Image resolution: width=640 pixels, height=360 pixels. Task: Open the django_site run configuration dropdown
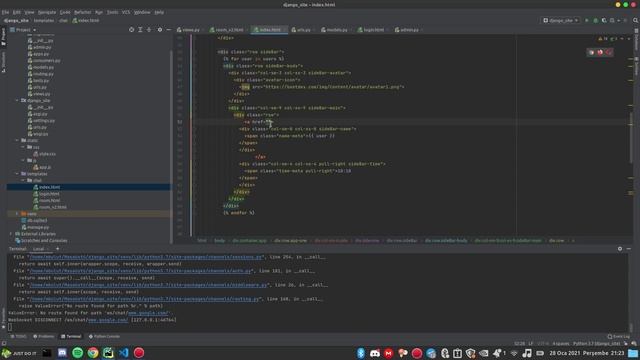pyautogui.click(x=561, y=20)
